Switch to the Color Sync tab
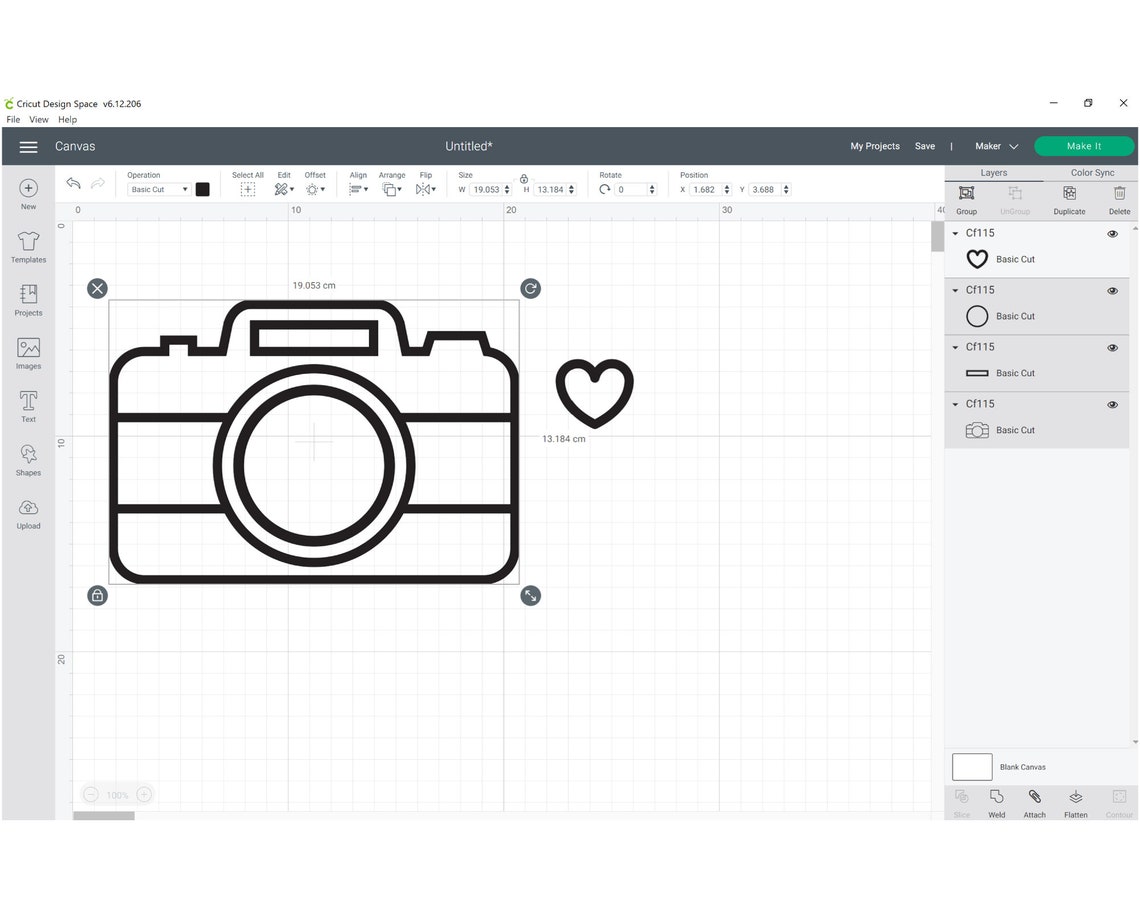The image size is (1140, 916). [1091, 172]
